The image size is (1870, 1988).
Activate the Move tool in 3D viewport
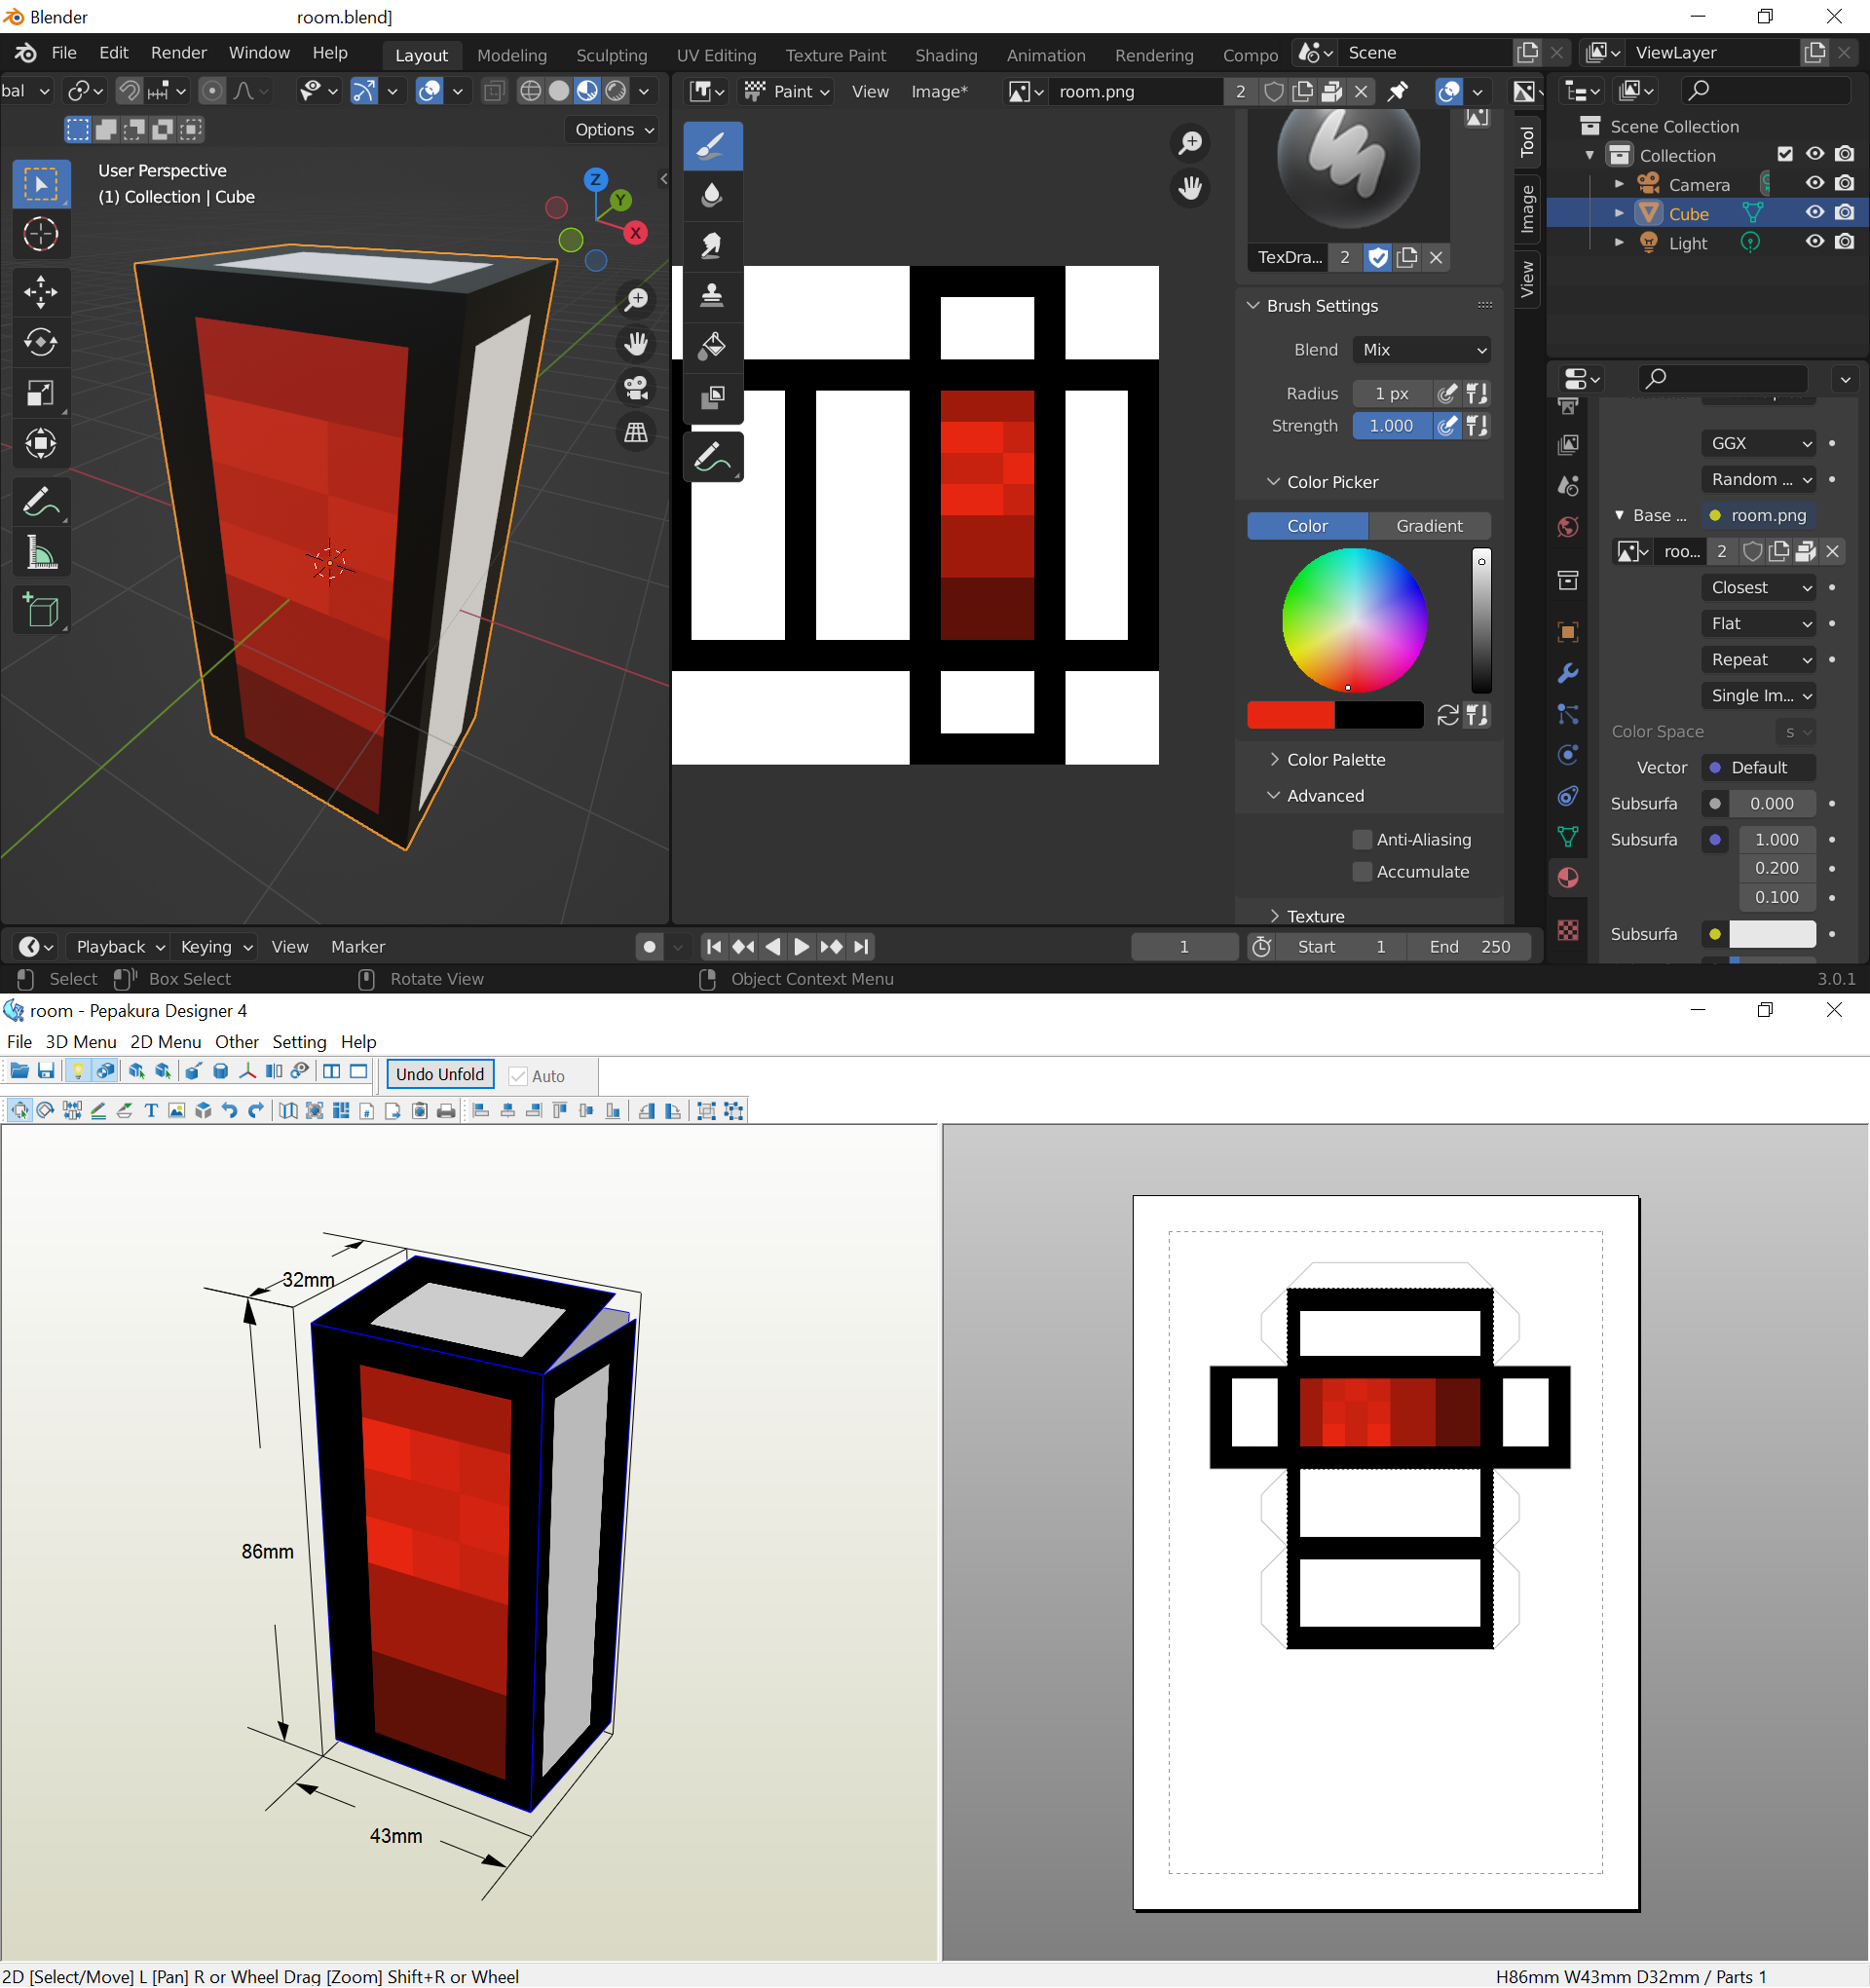(x=41, y=292)
